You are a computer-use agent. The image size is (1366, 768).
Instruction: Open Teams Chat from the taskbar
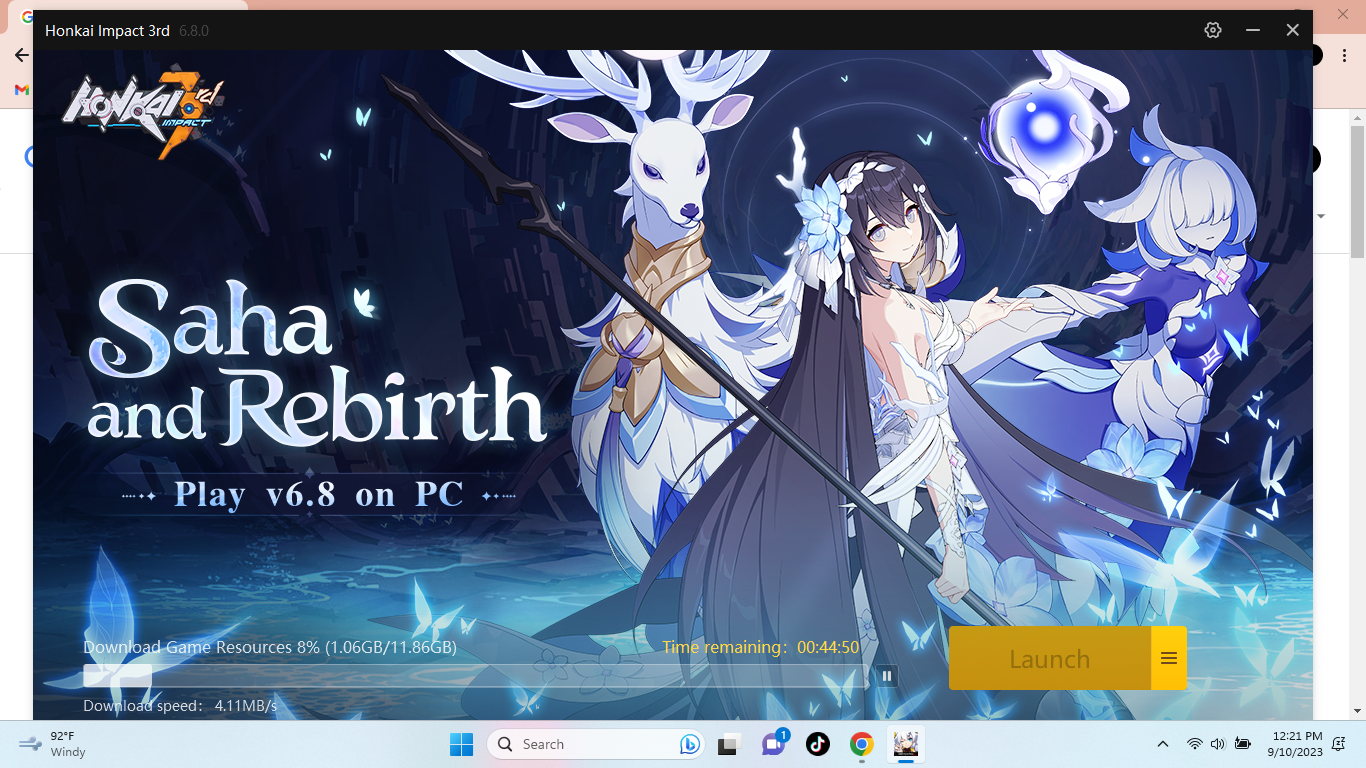[773, 744]
